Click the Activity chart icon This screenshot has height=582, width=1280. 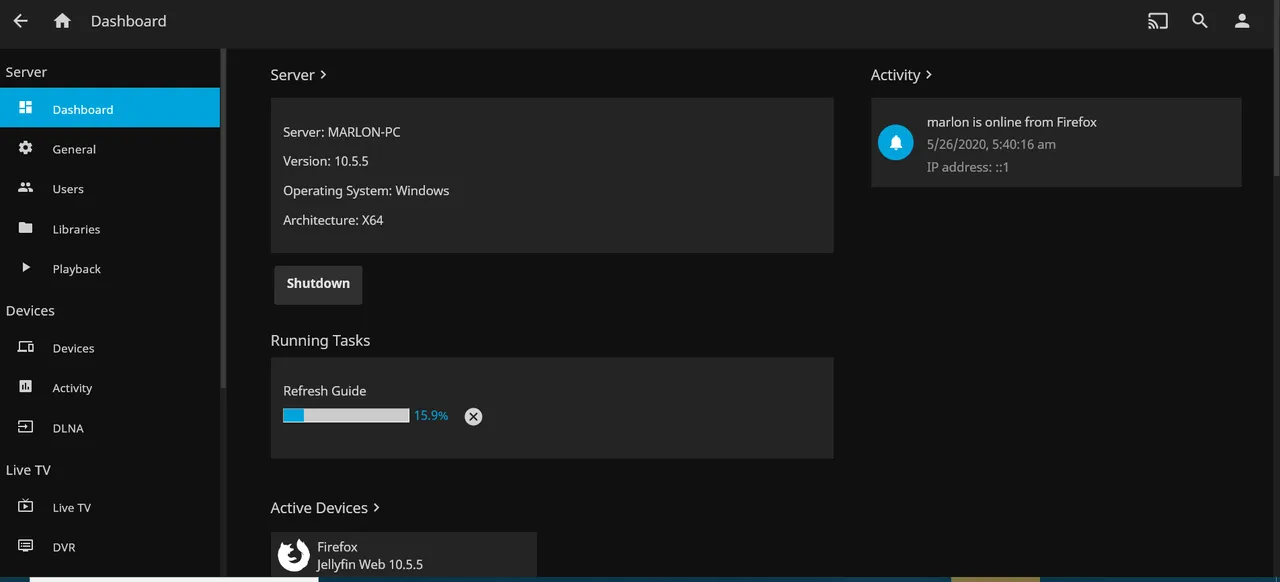pos(26,387)
